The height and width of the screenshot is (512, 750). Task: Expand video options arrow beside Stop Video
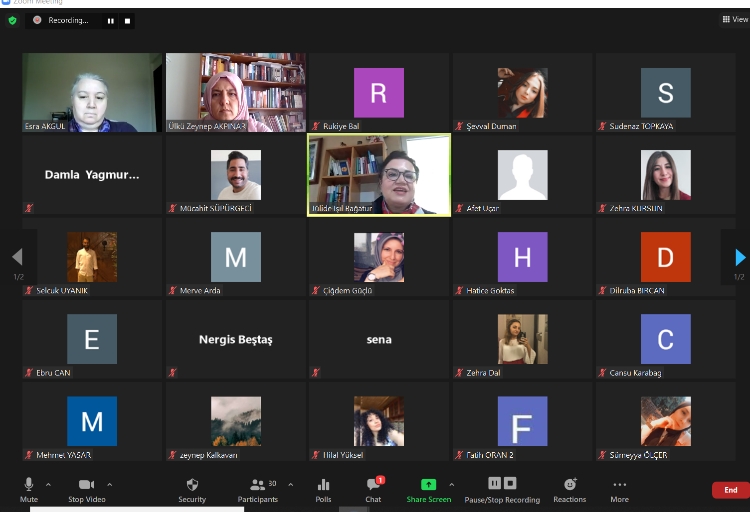pos(110,485)
